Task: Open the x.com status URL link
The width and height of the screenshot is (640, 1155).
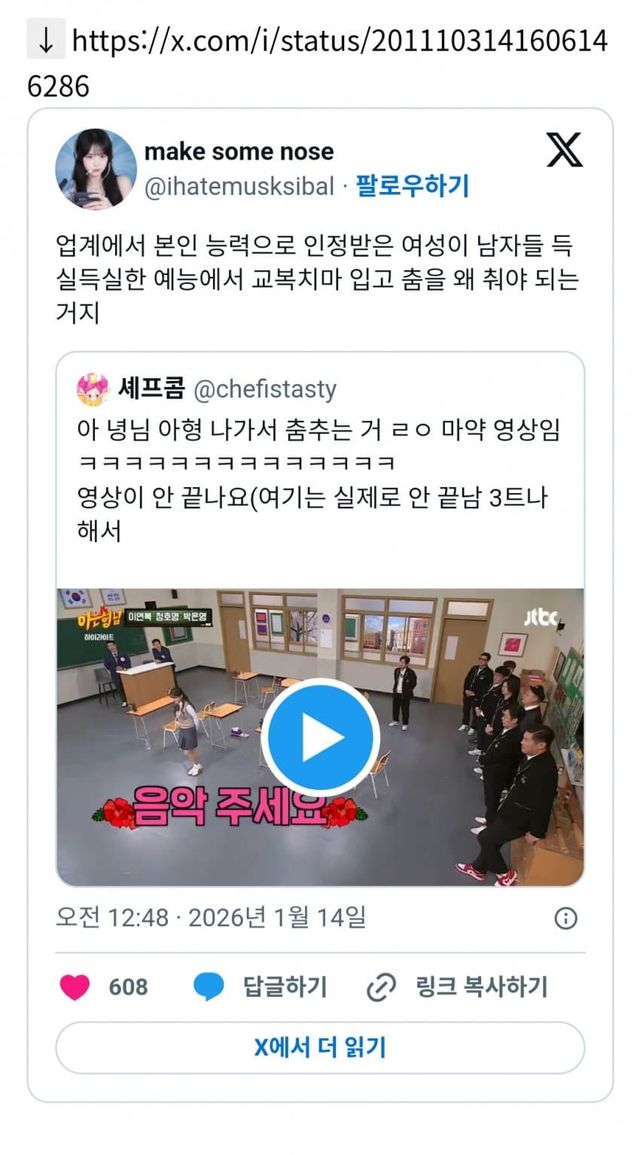Action: [317, 63]
